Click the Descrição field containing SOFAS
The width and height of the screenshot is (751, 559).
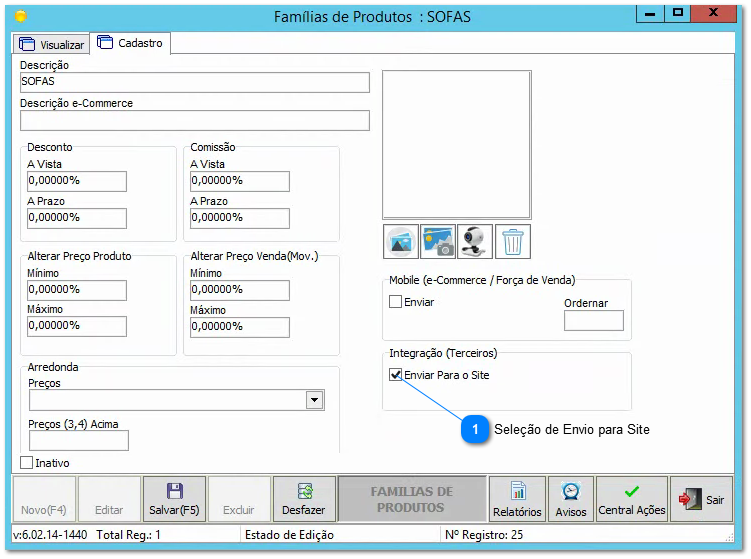click(x=195, y=82)
